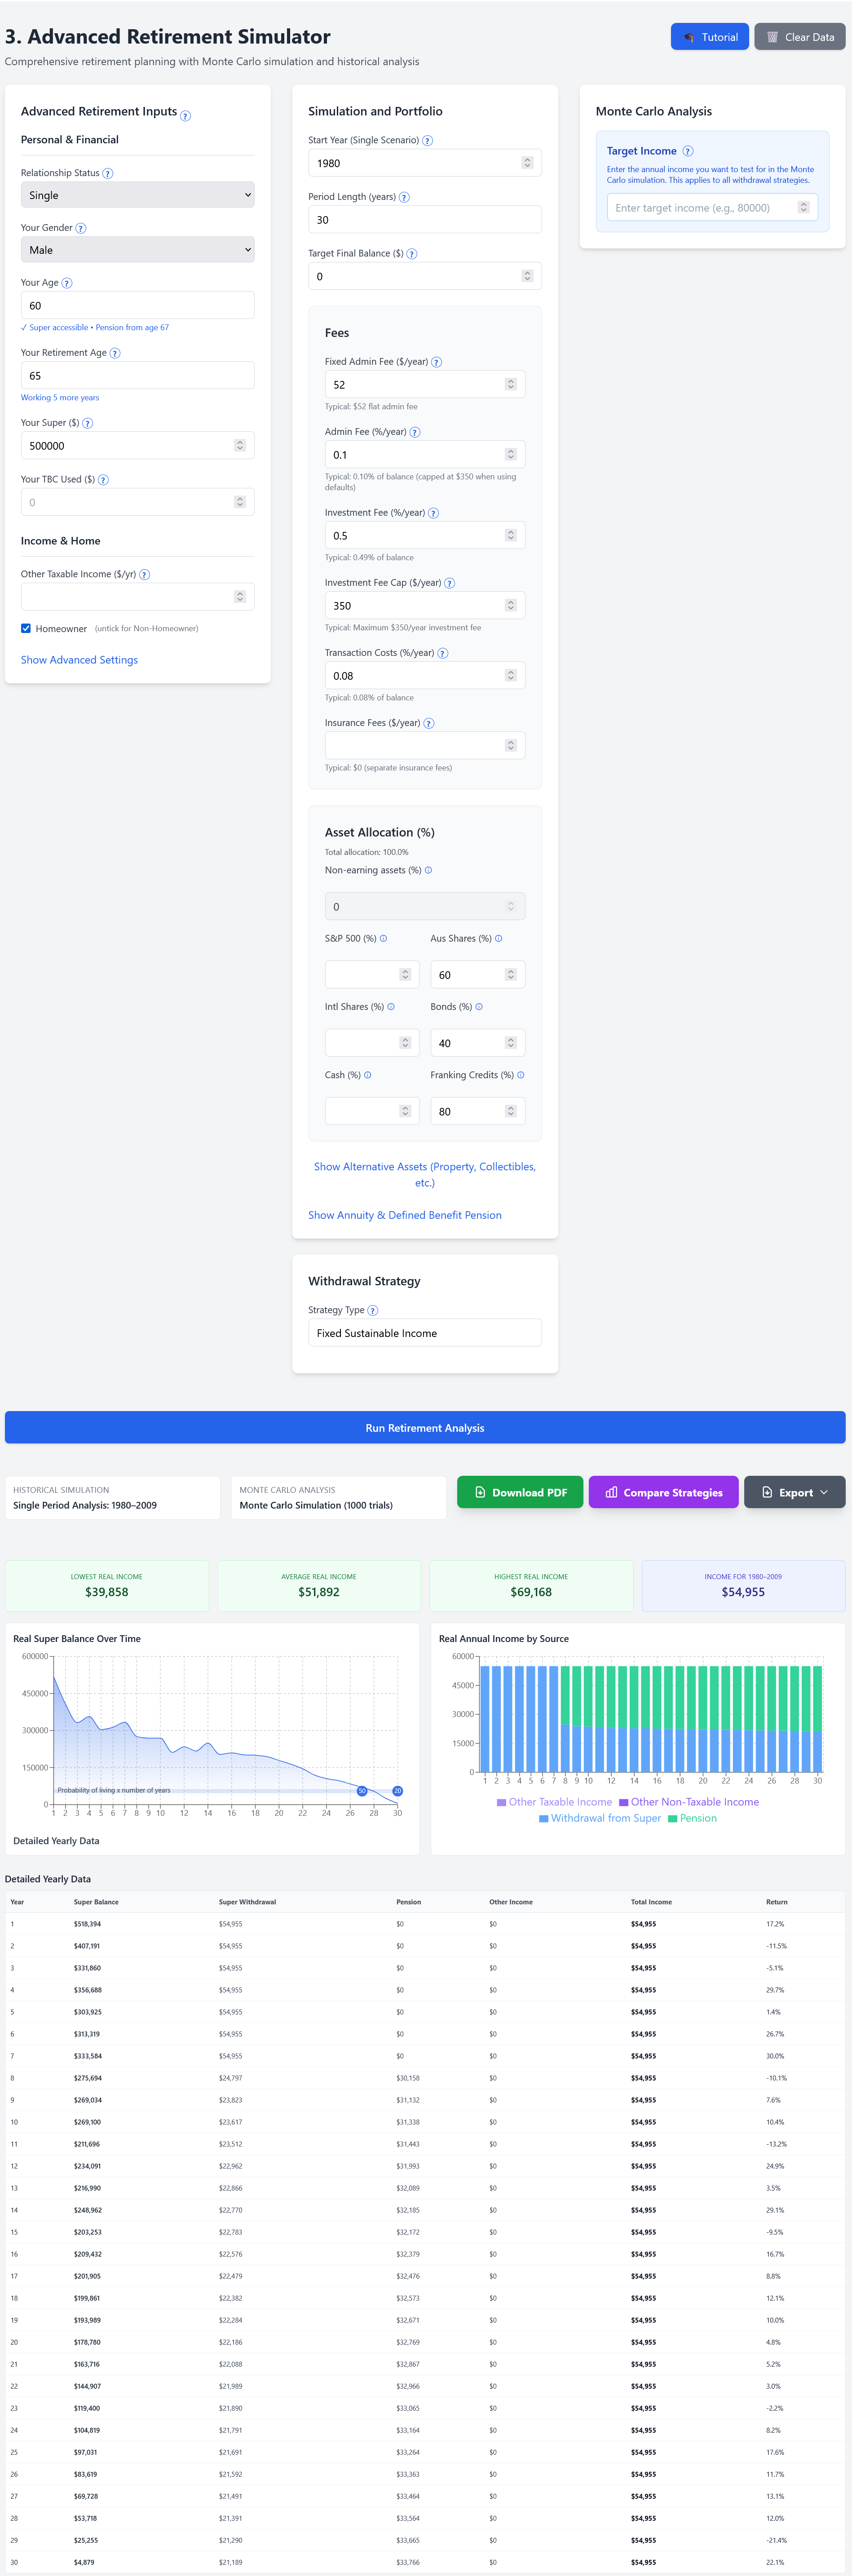Click help icon beside Target Income heading
This screenshot has height=2576, width=852.
click(x=688, y=152)
